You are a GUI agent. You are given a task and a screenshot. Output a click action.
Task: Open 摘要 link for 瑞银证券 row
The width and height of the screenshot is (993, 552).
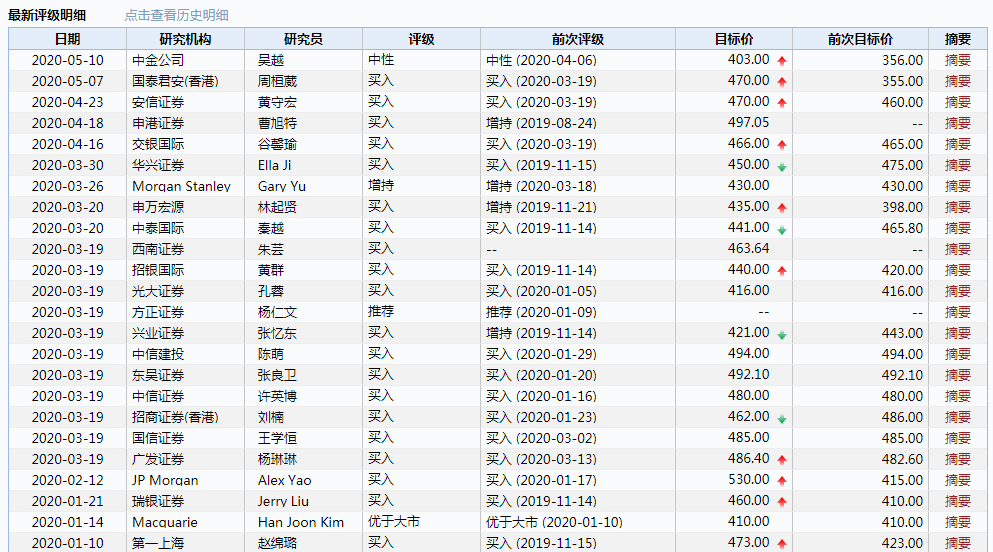point(958,501)
